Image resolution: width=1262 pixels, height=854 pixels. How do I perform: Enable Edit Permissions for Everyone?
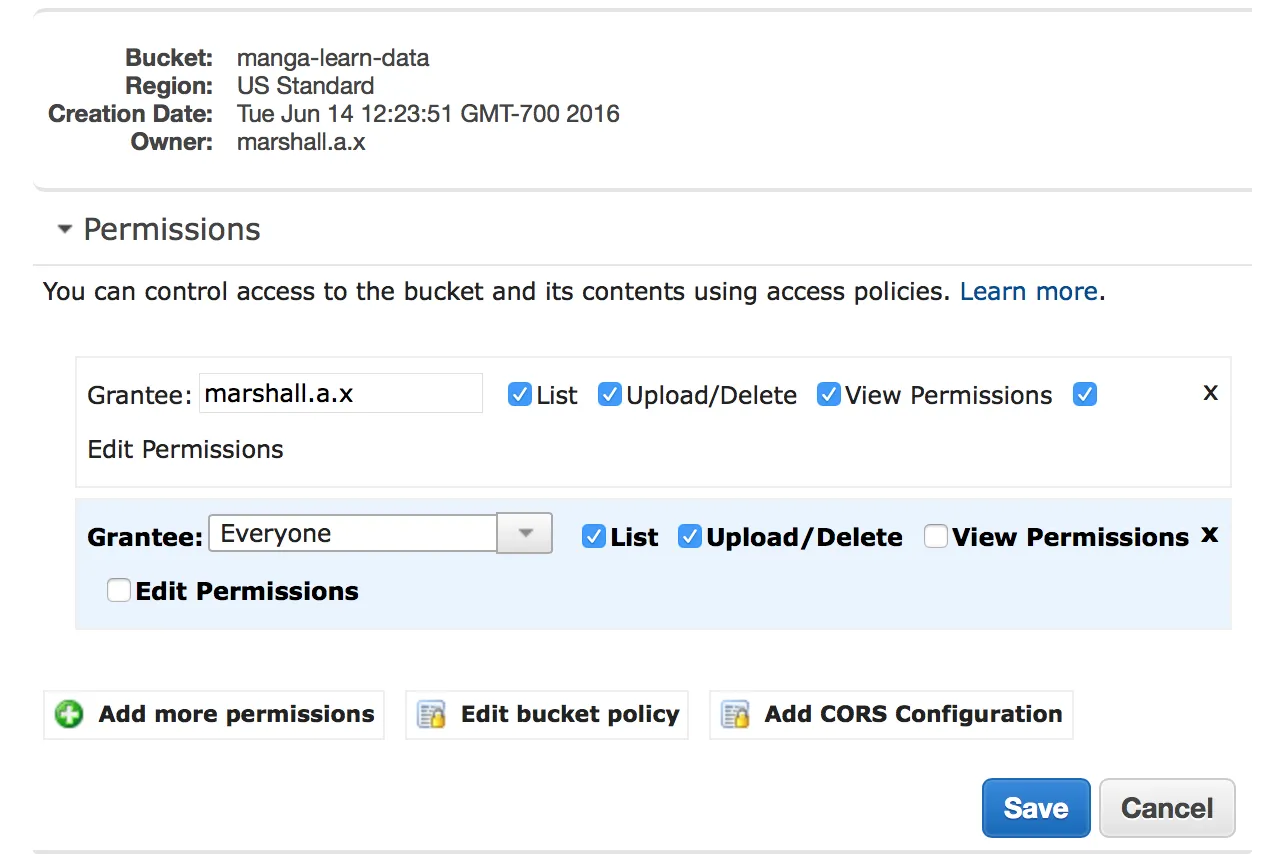(x=119, y=591)
